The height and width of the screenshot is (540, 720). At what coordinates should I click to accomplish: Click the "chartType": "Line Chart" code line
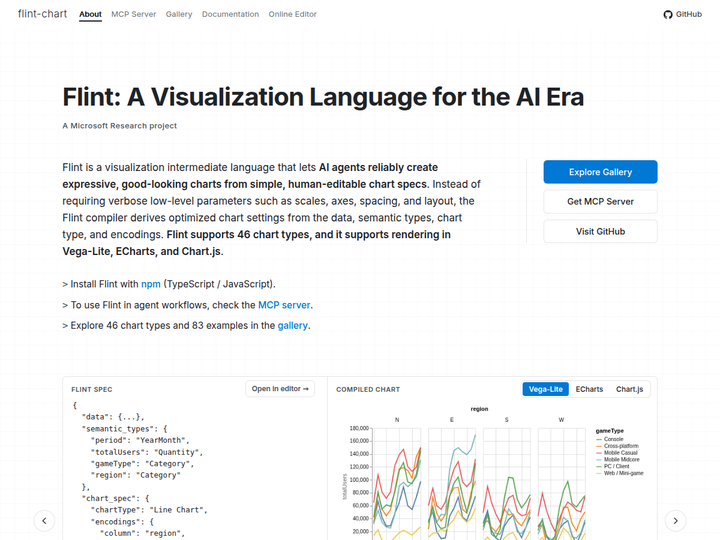[x=149, y=510]
